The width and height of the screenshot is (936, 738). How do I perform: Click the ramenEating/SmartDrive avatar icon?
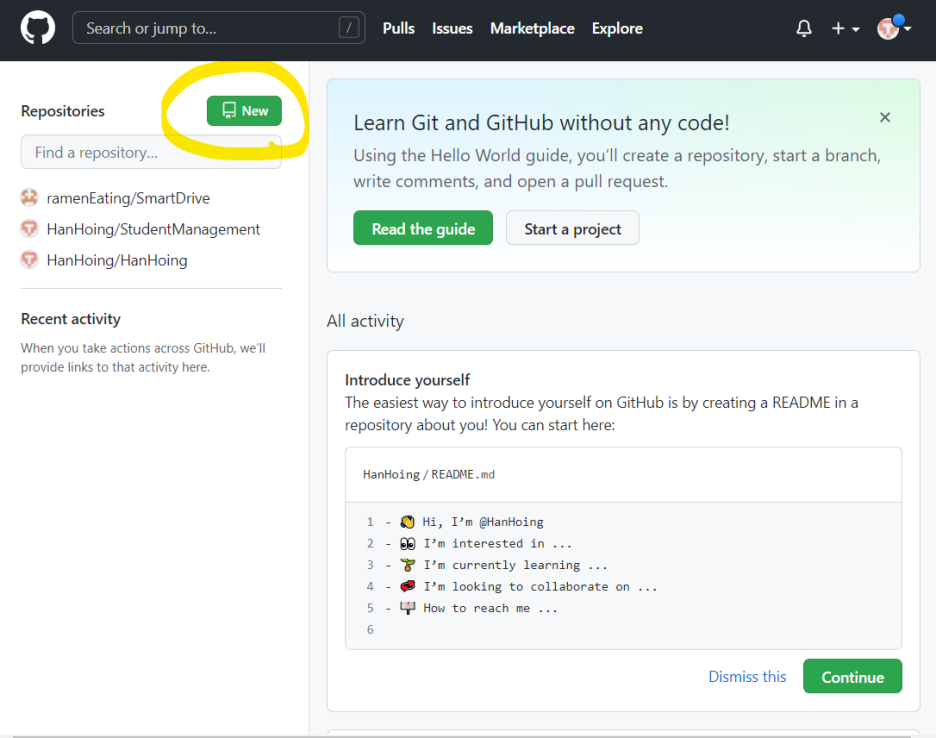click(x=29, y=198)
